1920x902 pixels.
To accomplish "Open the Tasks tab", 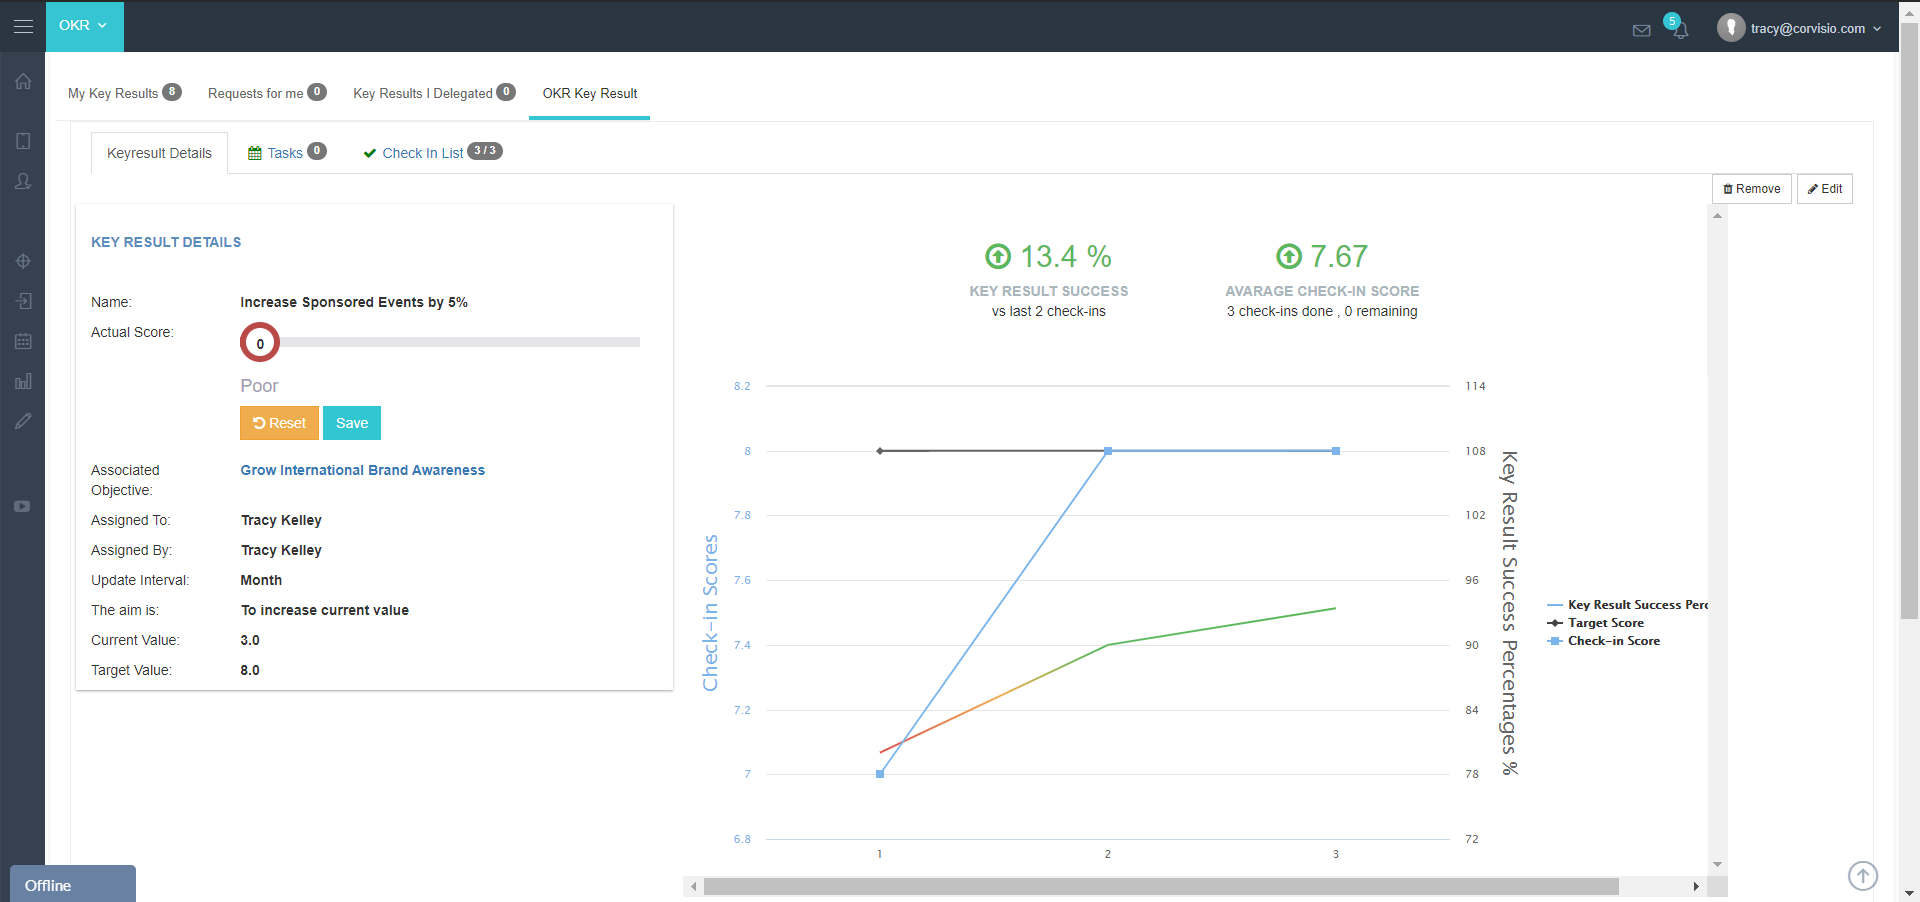I will [287, 153].
